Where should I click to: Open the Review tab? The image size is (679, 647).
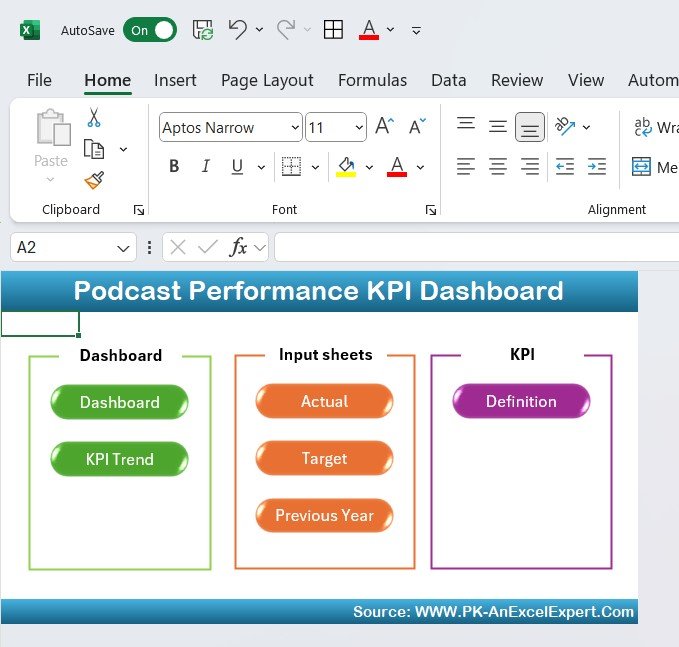(517, 80)
